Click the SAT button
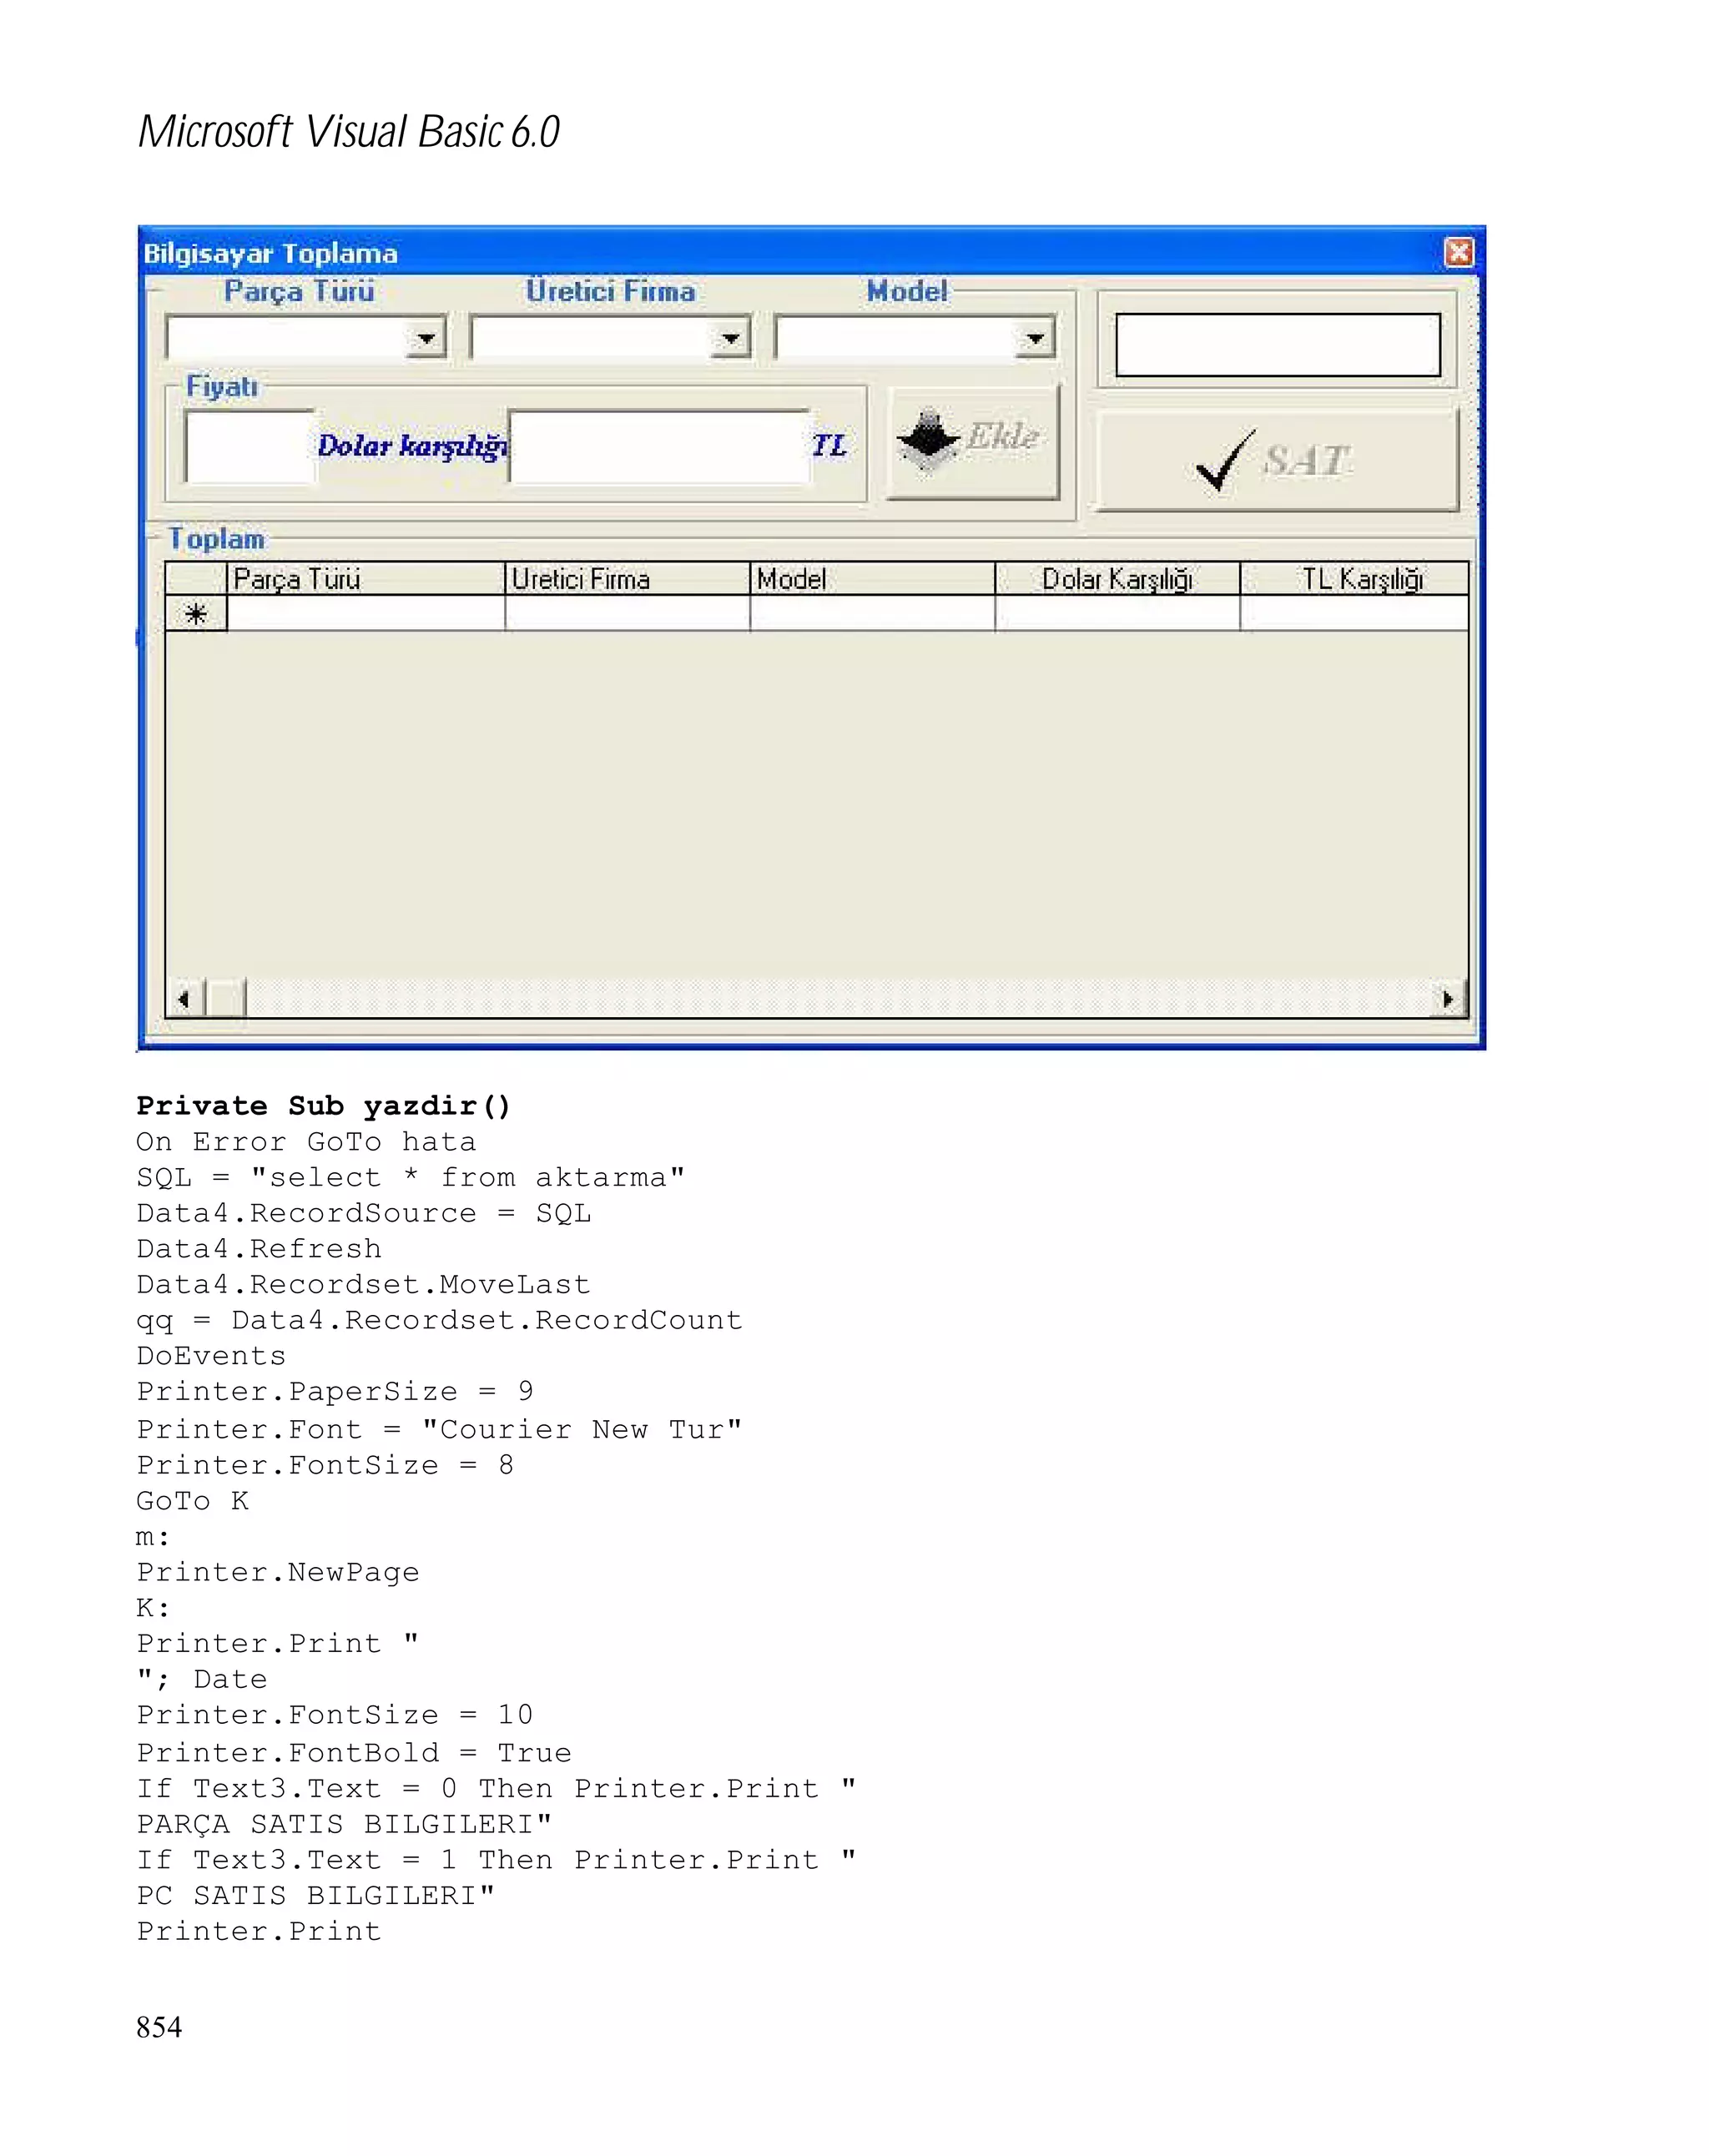 coord(1277,460)
